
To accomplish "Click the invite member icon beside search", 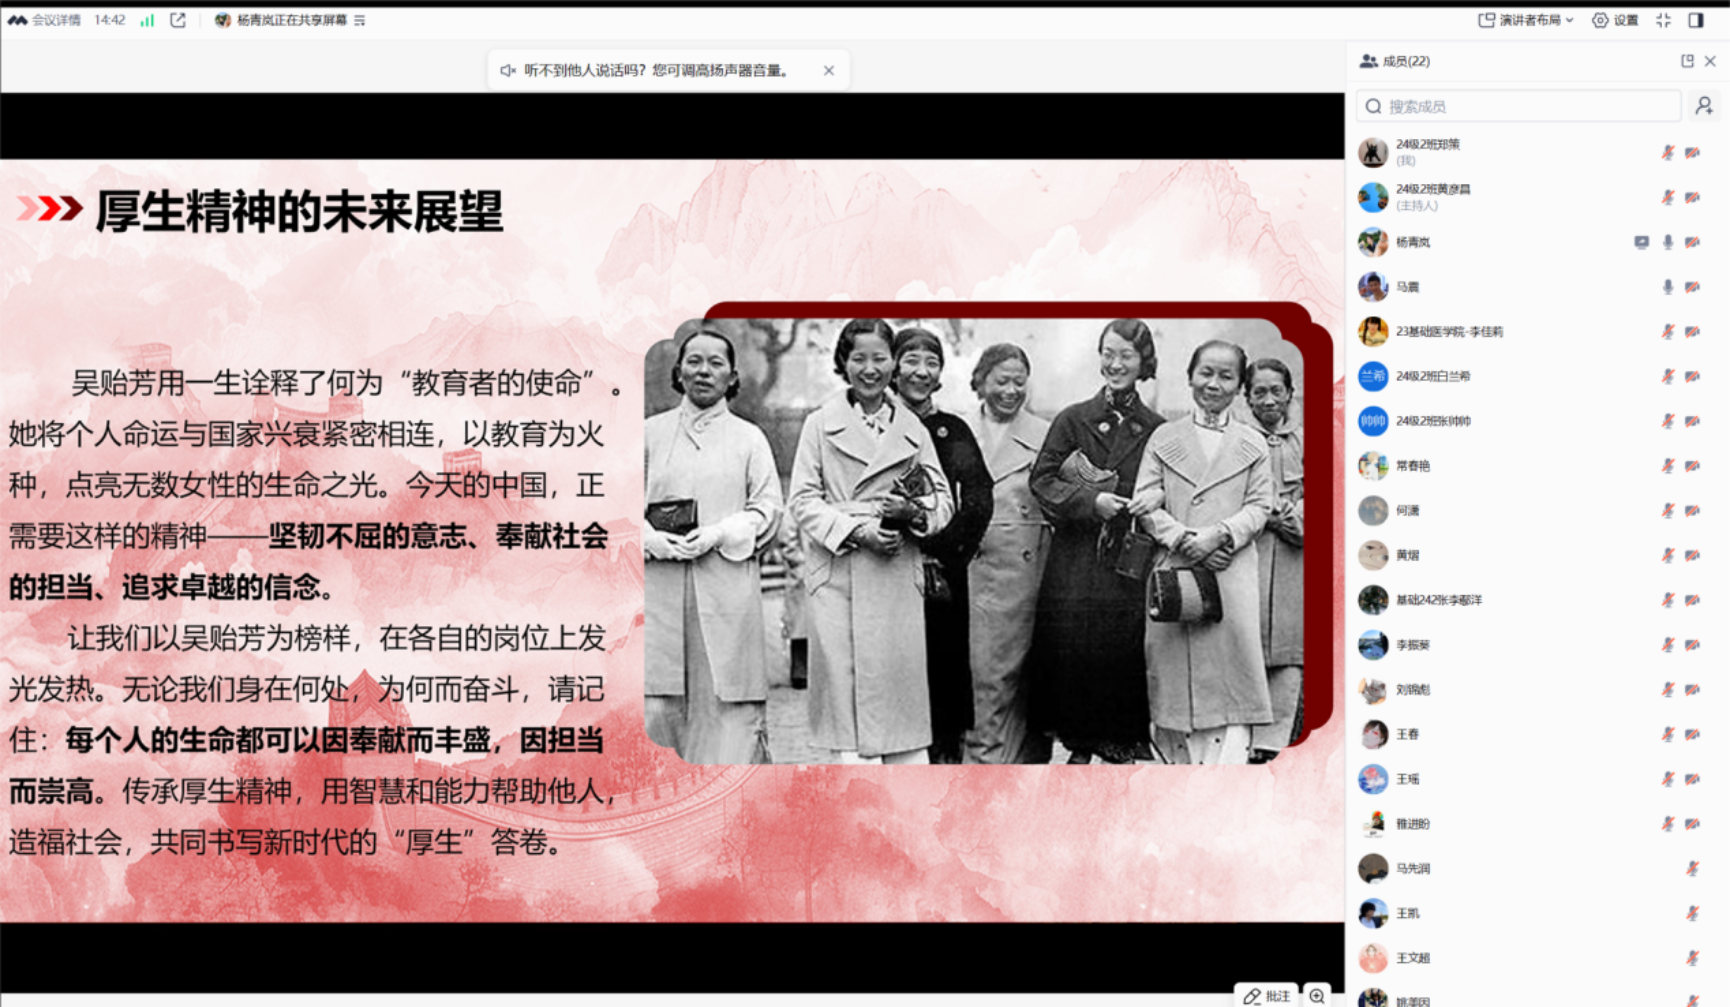I will (x=1704, y=105).
